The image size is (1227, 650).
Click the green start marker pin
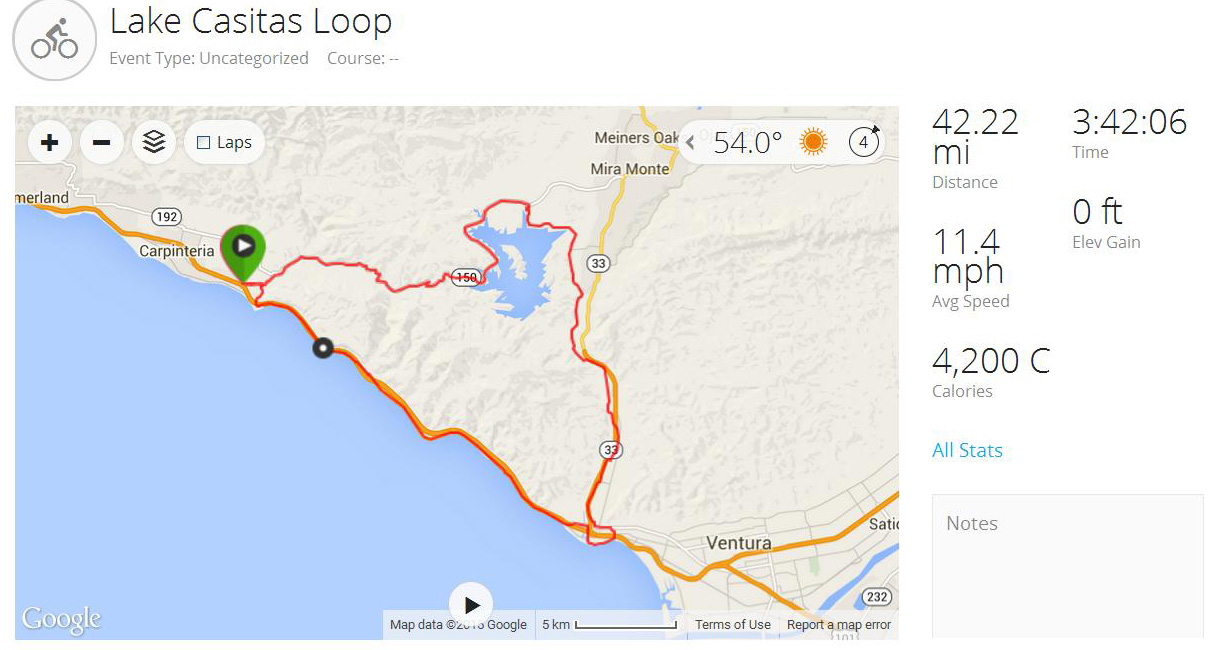click(243, 247)
